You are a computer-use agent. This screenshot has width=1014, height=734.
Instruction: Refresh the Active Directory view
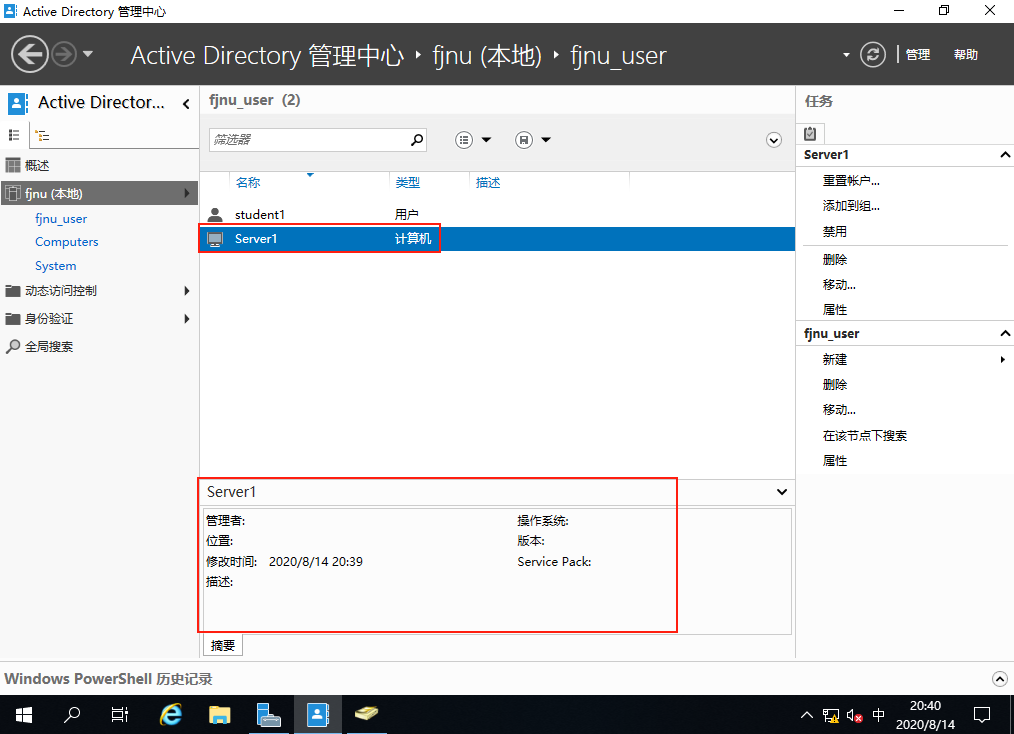(872, 54)
